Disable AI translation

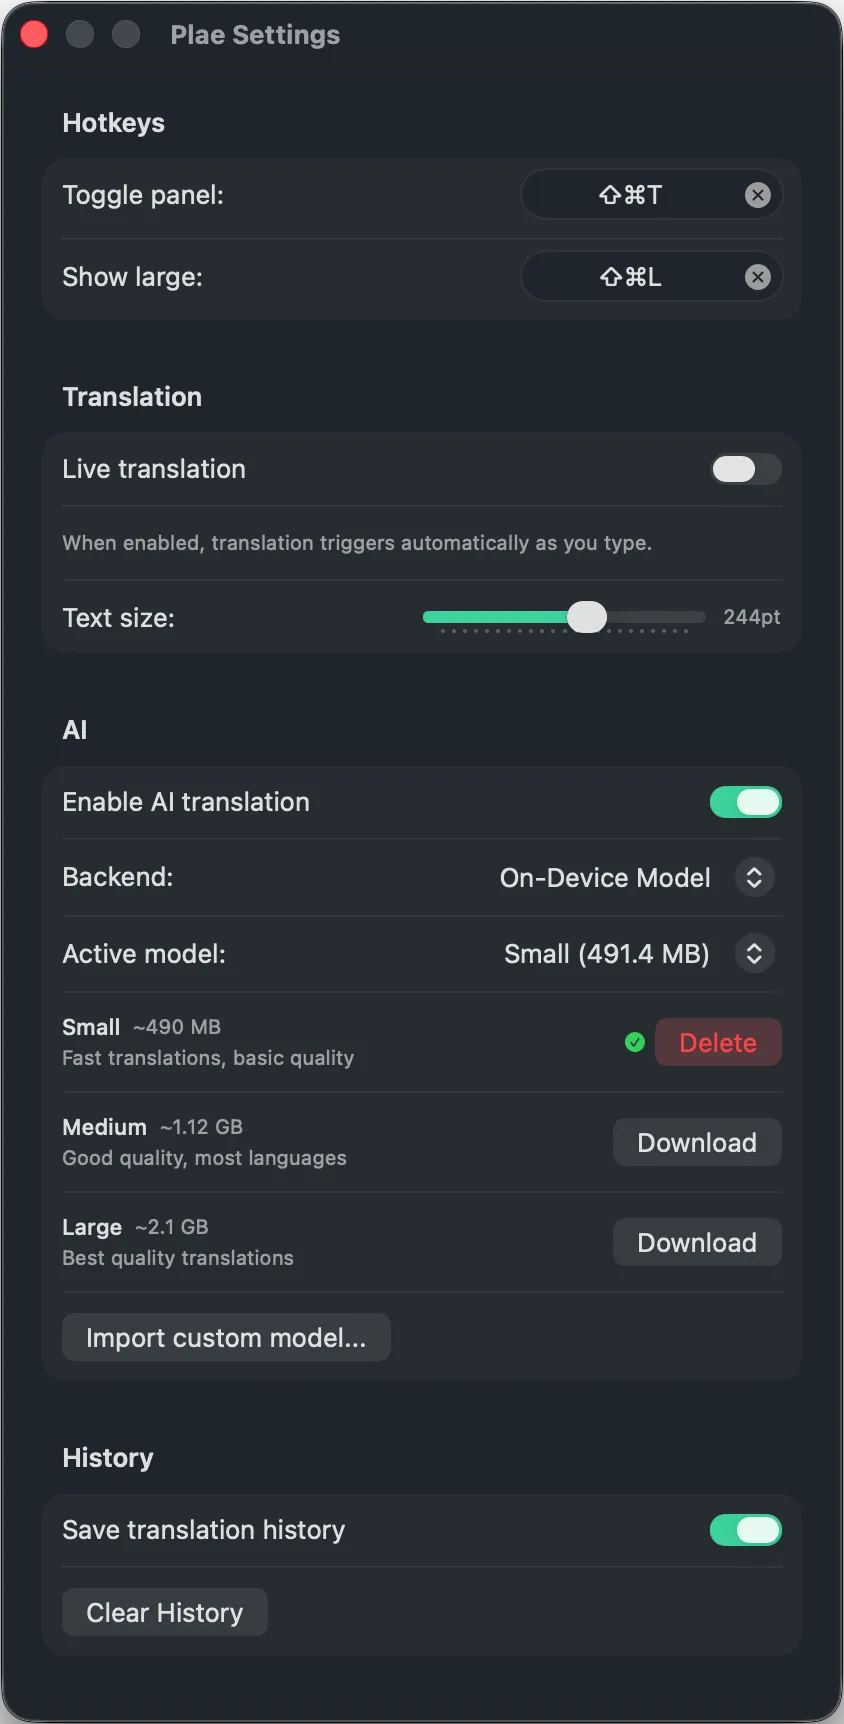click(x=745, y=801)
